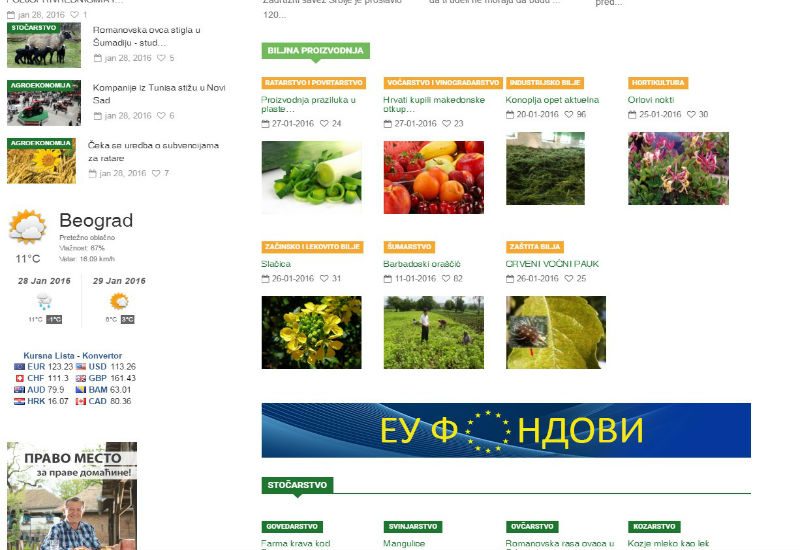The height and width of the screenshot is (550, 800).
Task: Open the SVINJARSTVO category tag
Action: [413, 527]
